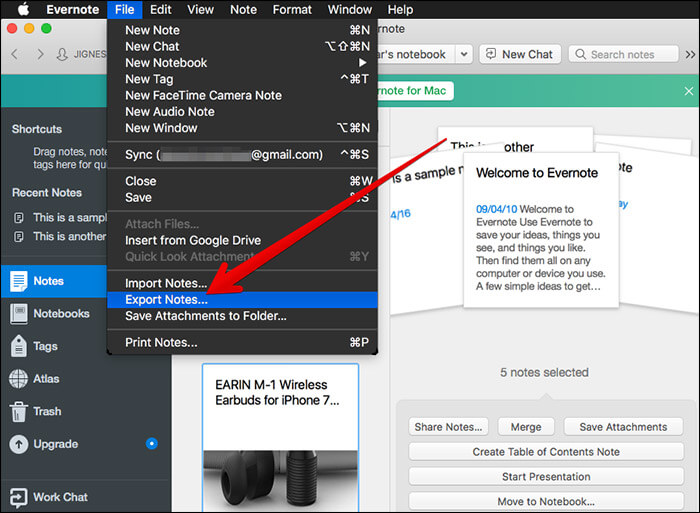Open EARIN M-1 Wireless Earbuds note card

(280, 438)
